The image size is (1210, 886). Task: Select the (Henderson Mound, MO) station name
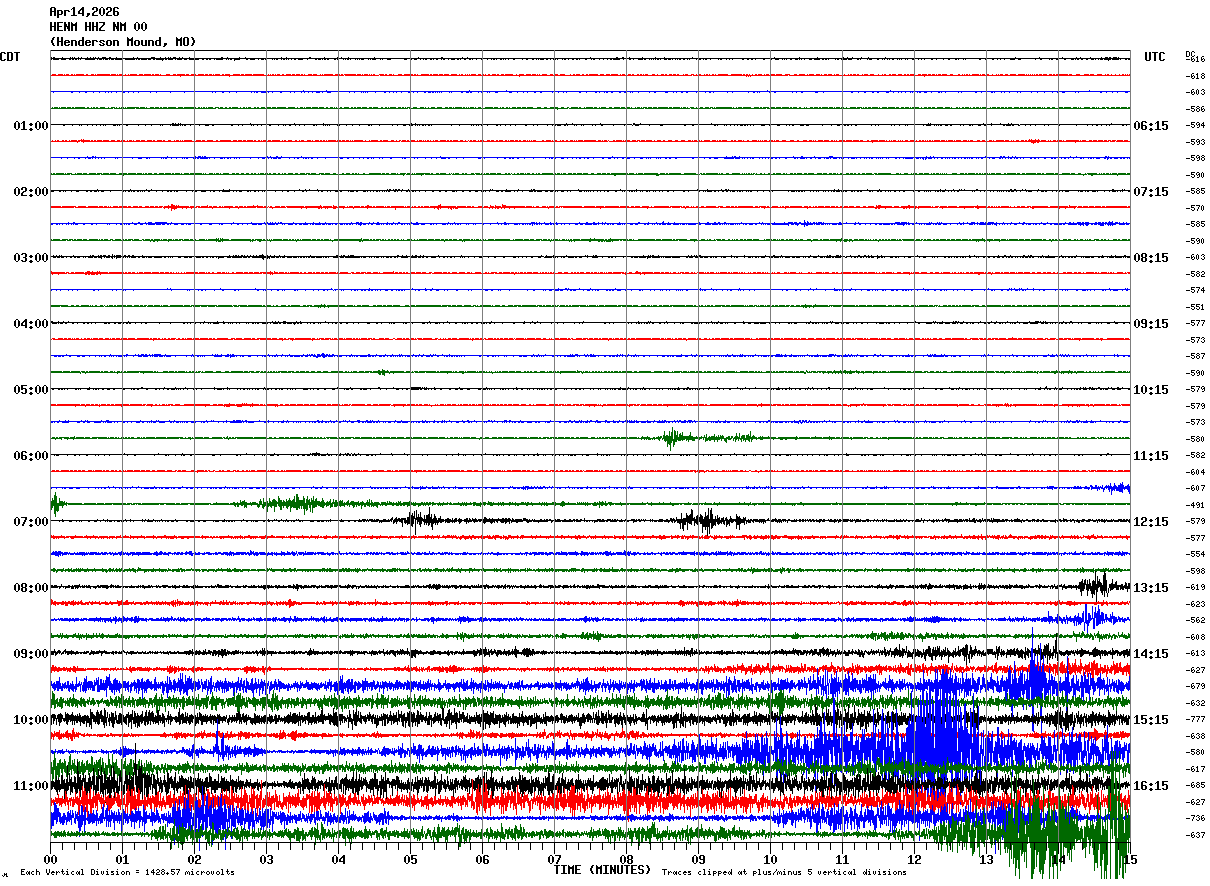point(123,42)
